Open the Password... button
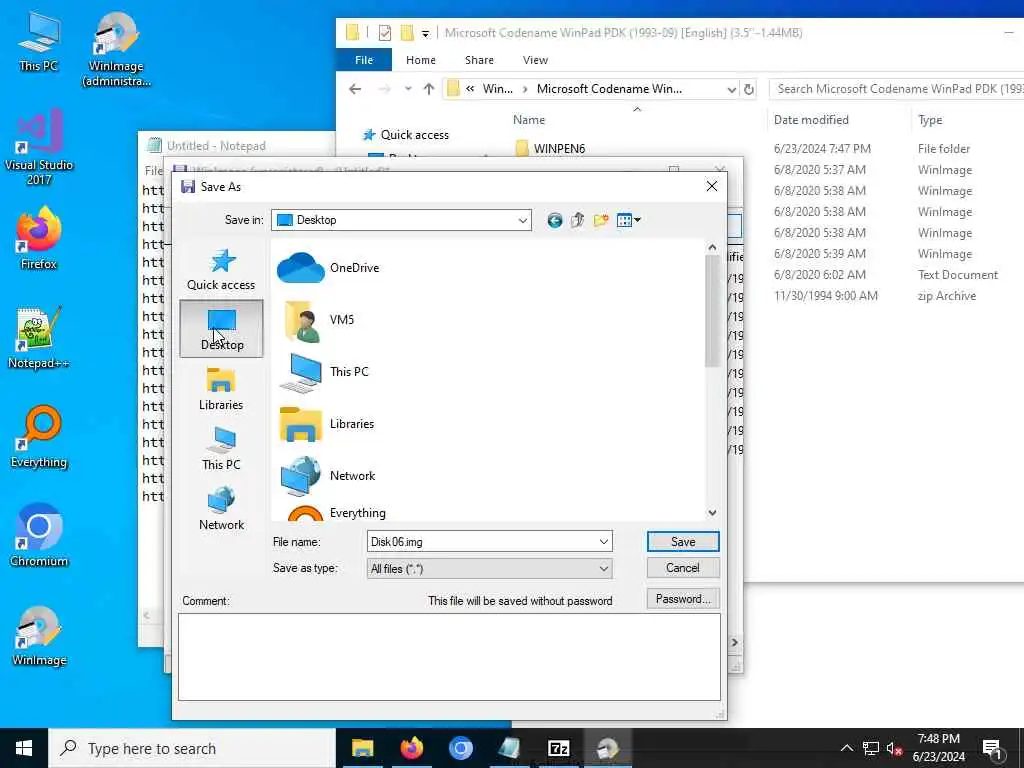1024x768 pixels. 683,599
